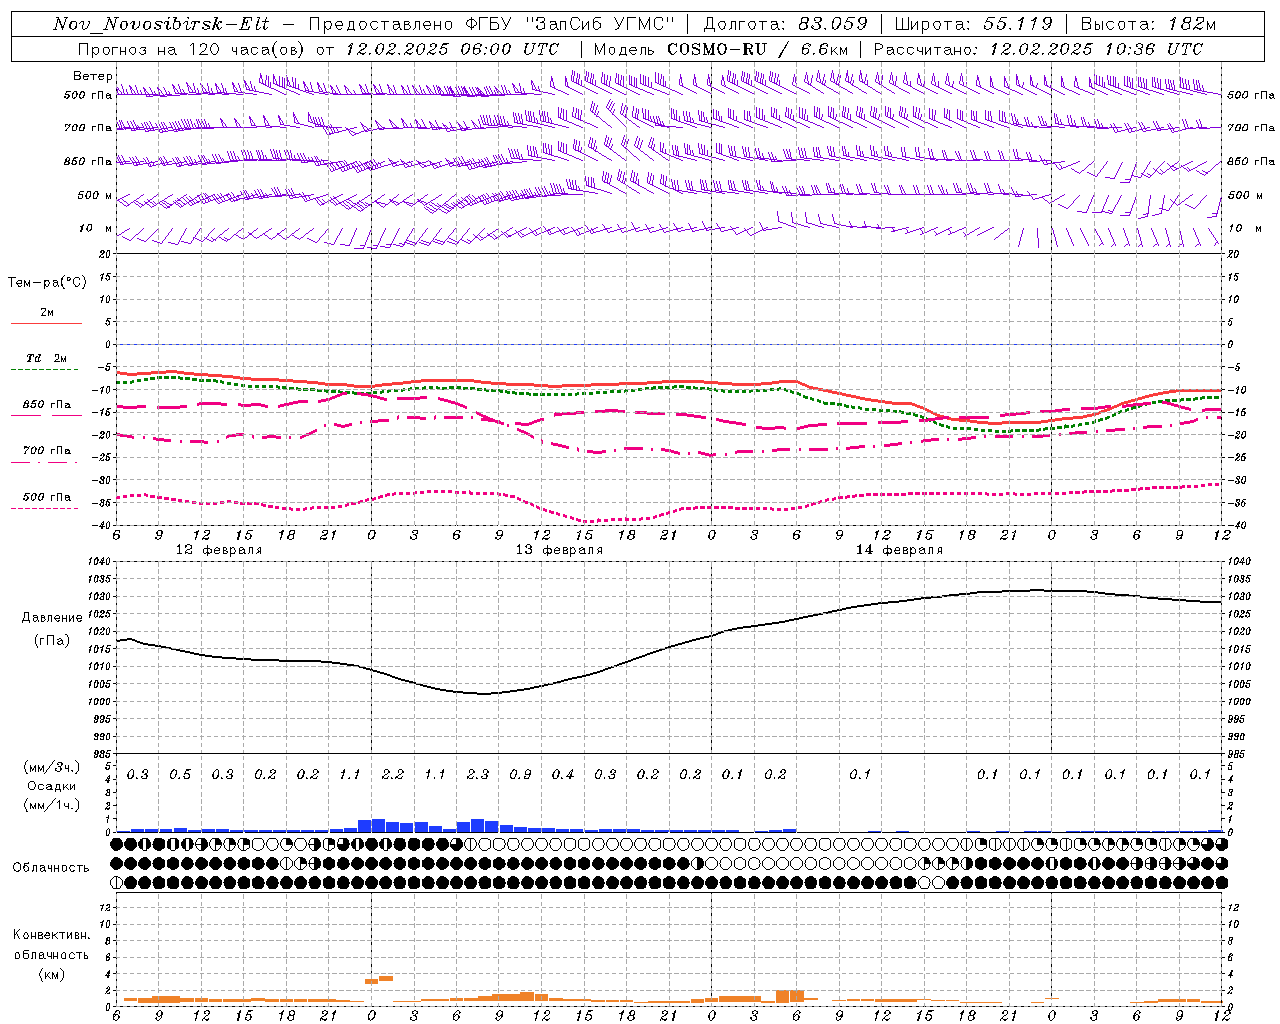Click the station title Nov_Novosibirsk-Elt

click(x=161, y=24)
